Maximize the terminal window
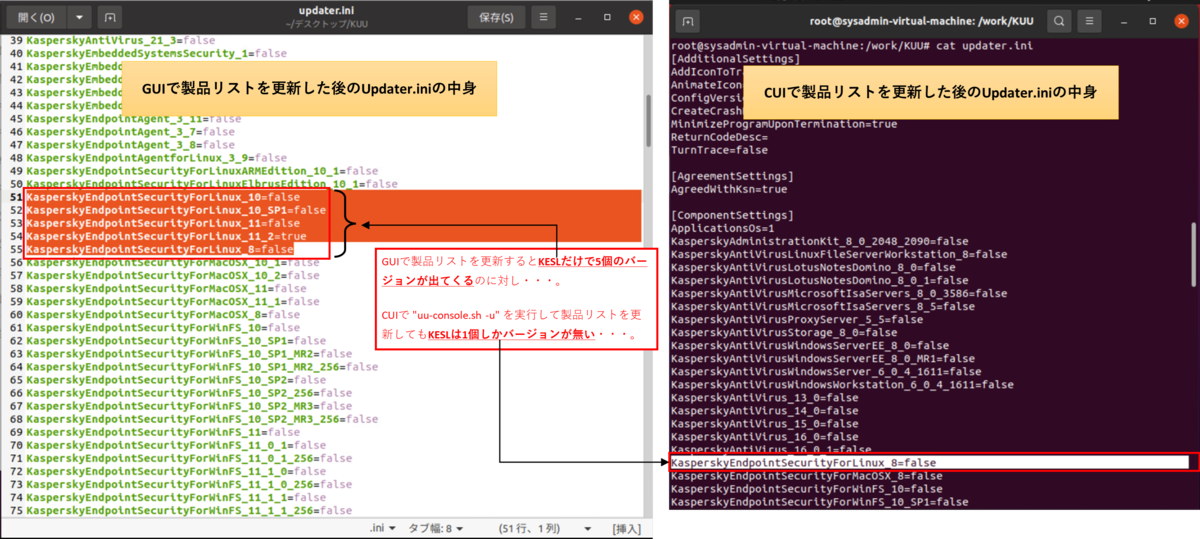 pyautogui.click(x=1151, y=19)
